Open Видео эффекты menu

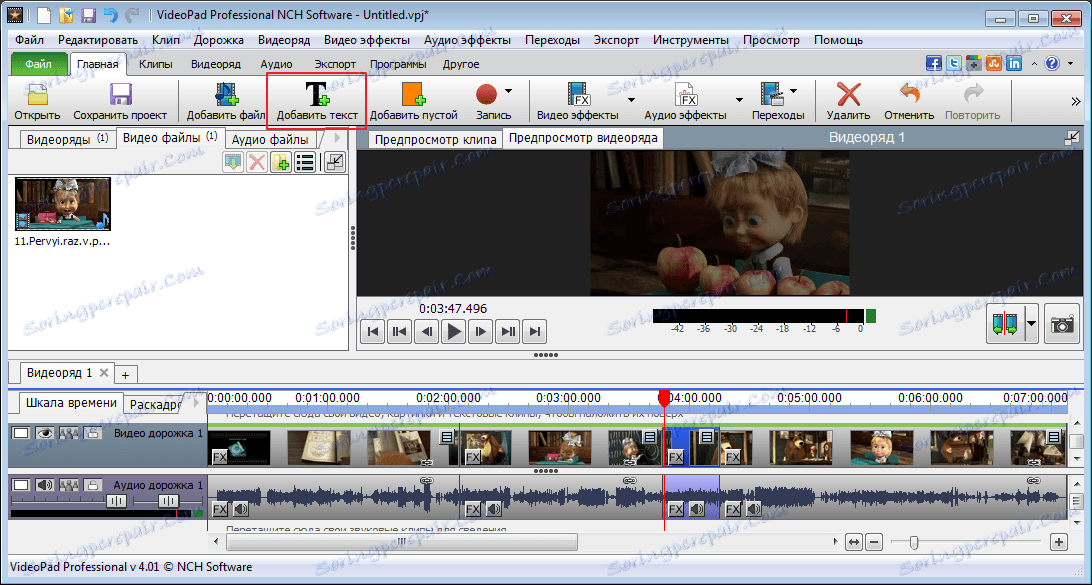367,40
